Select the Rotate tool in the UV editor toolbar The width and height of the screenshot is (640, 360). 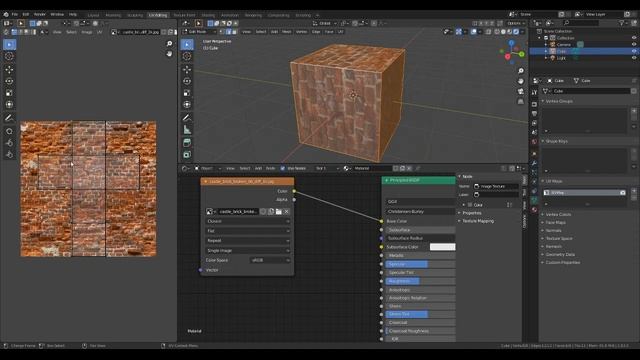(x=9, y=81)
